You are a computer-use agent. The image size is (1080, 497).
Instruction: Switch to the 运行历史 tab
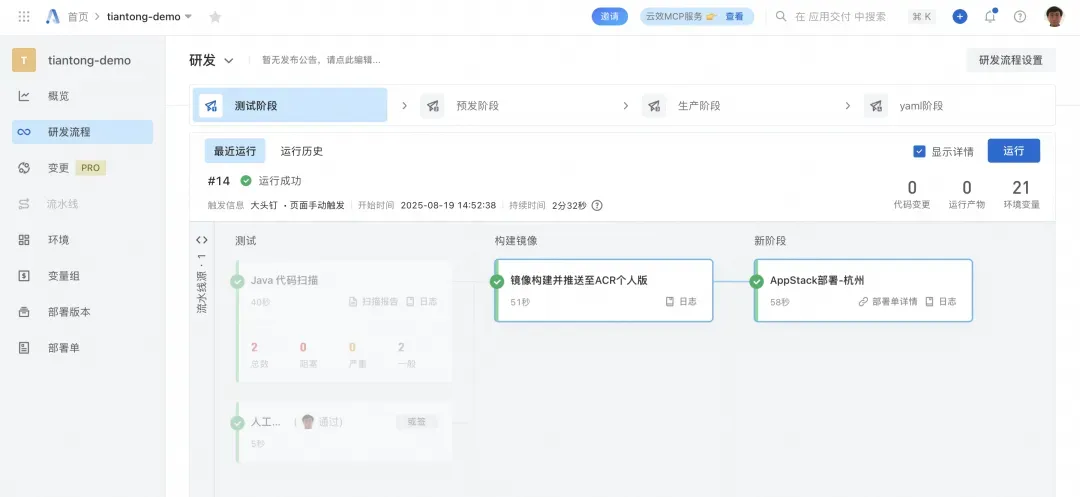tap(302, 151)
